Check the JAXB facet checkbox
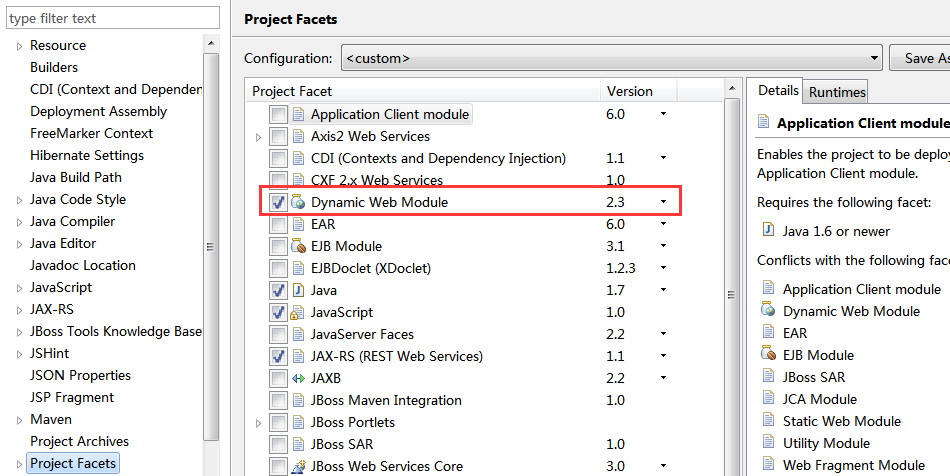The width and height of the screenshot is (950, 476). pyautogui.click(x=278, y=378)
